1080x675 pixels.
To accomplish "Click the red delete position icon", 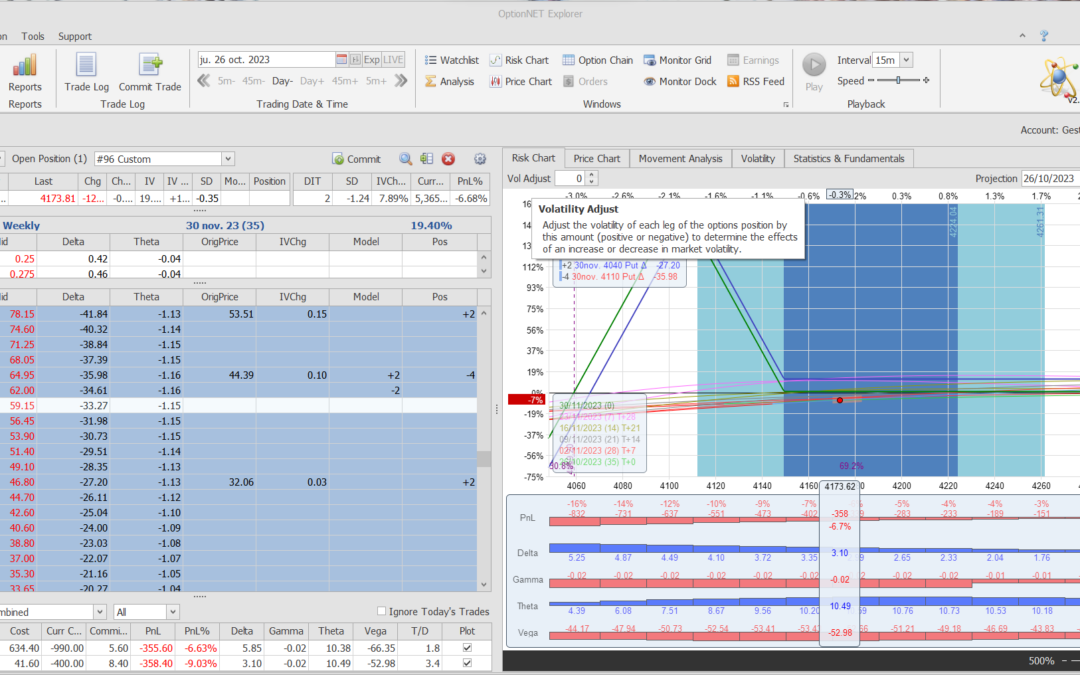I will [x=448, y=159].
